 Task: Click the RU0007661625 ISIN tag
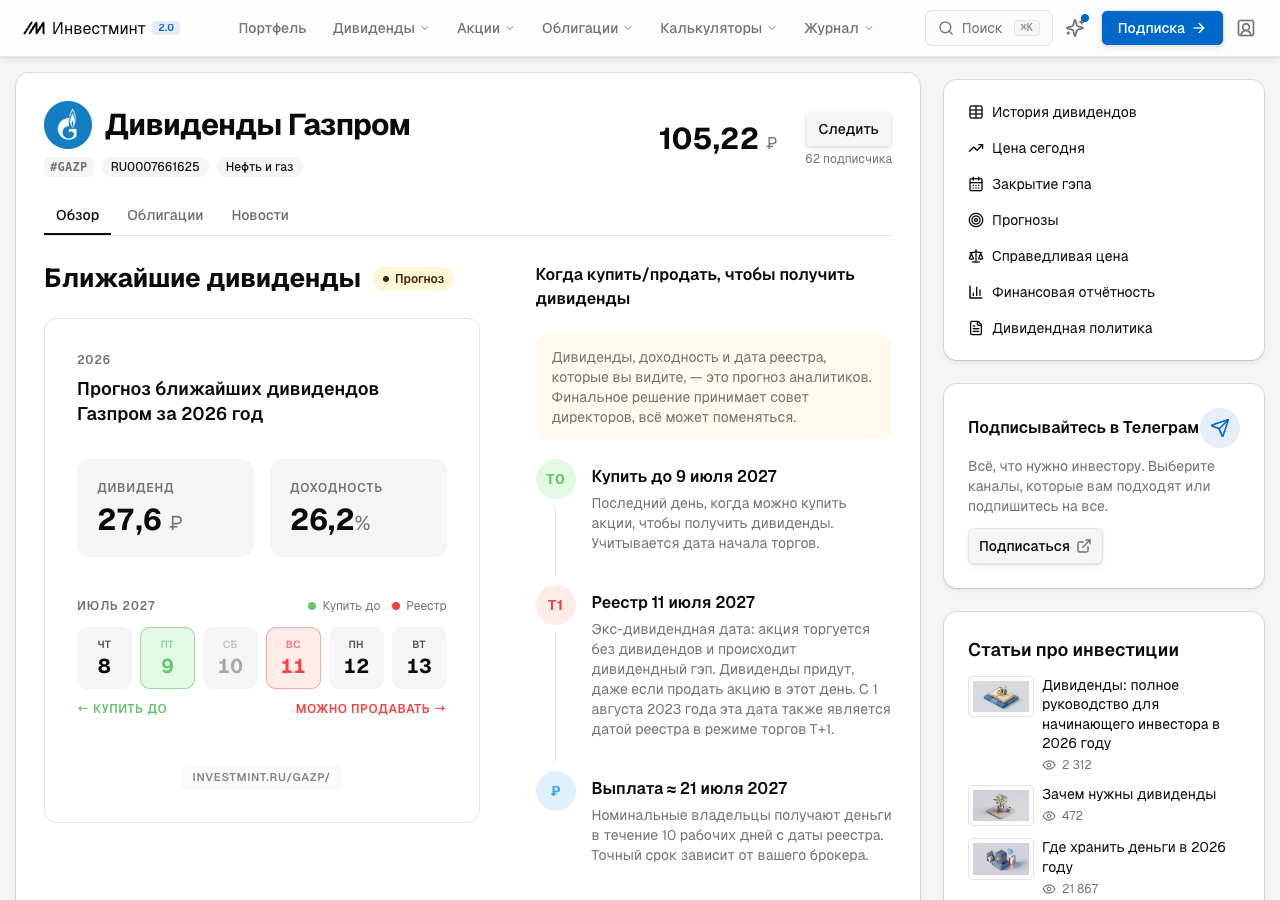coord(155,167)
